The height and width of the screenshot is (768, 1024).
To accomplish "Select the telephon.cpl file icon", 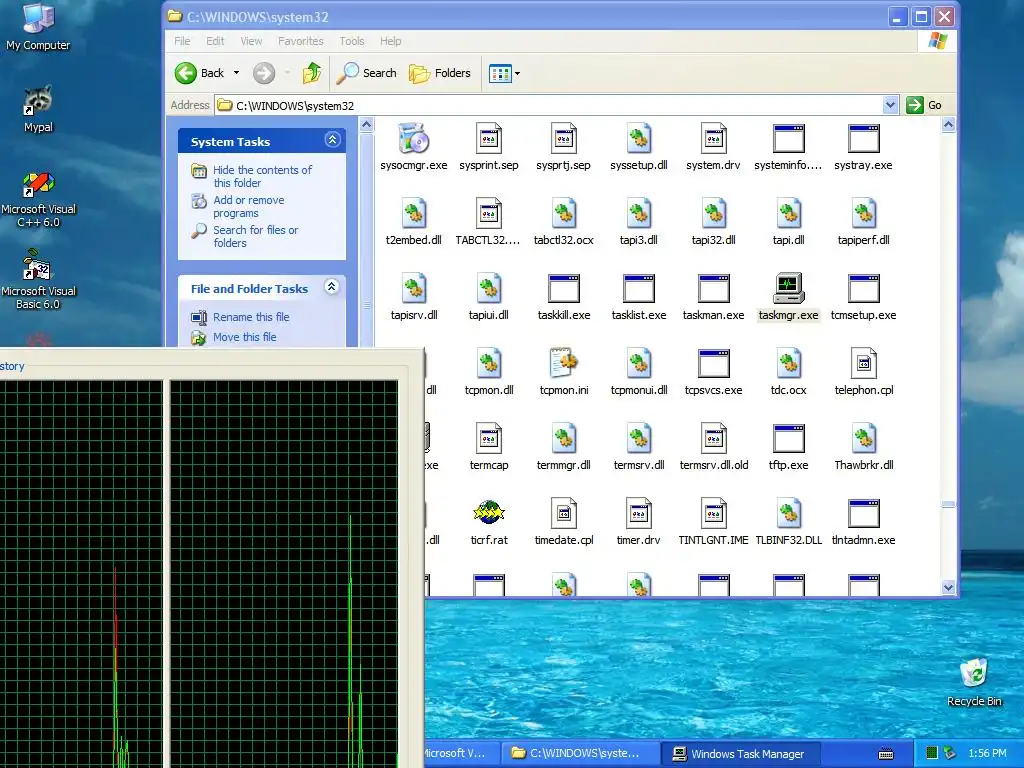I will (863, 363).
